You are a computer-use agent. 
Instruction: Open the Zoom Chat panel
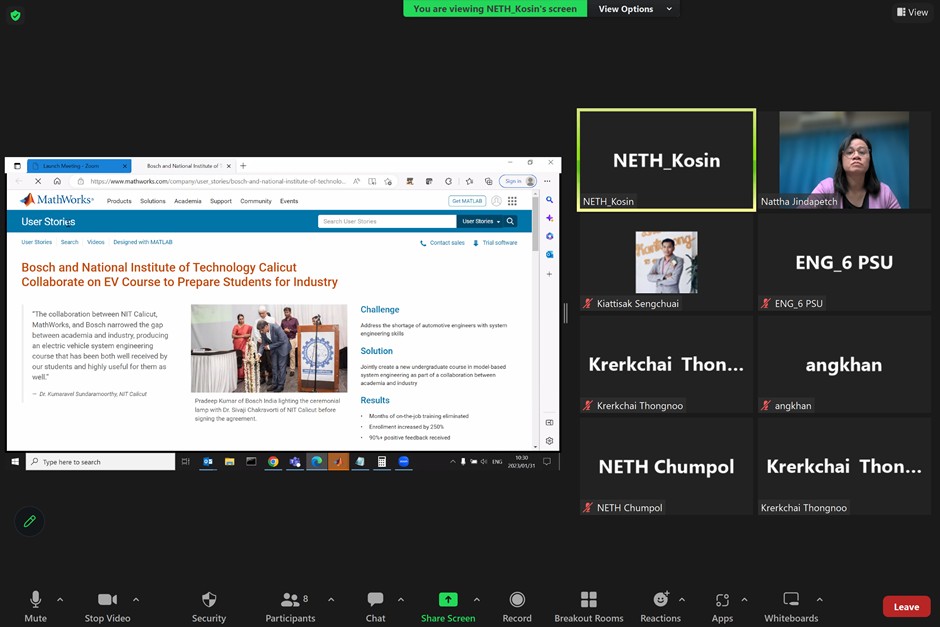tap(375, 607)
